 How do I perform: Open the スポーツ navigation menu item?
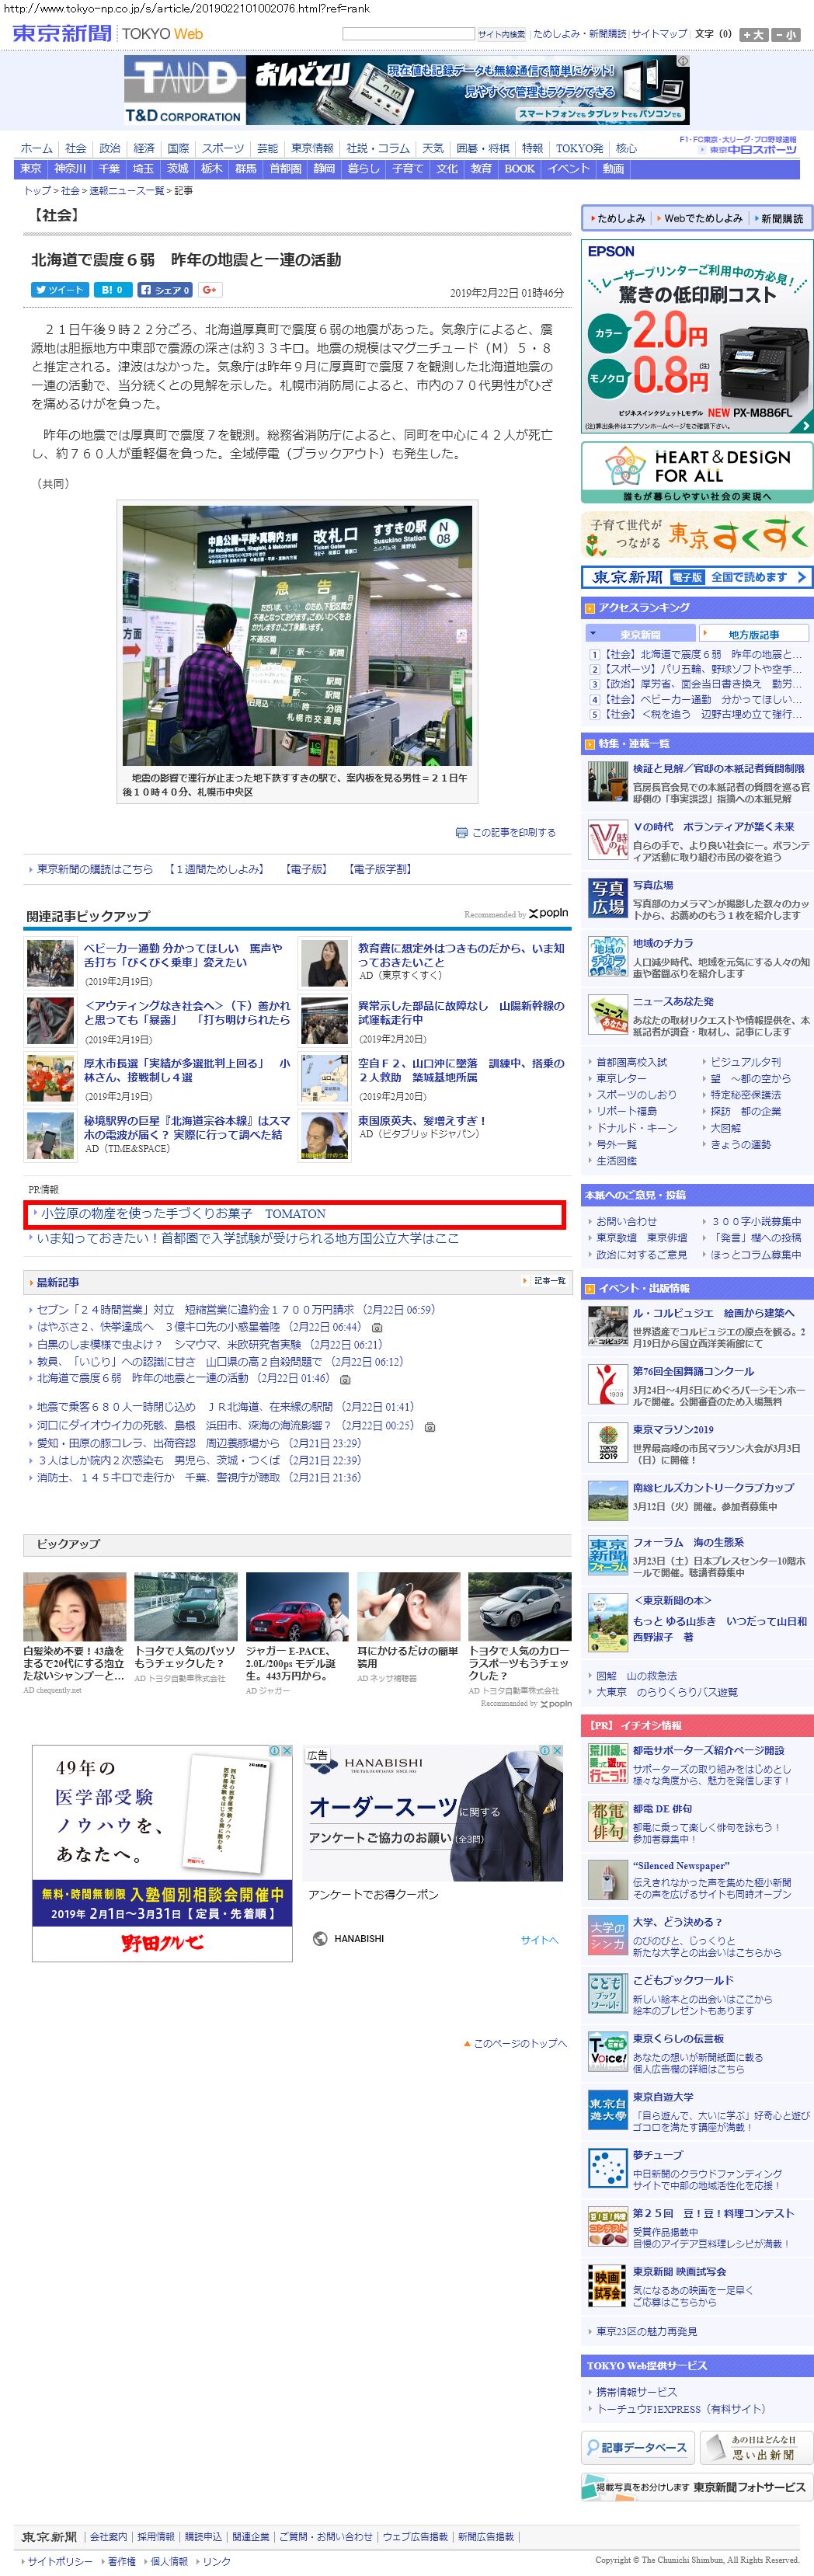pyautogui.click(x=222, y=148)
